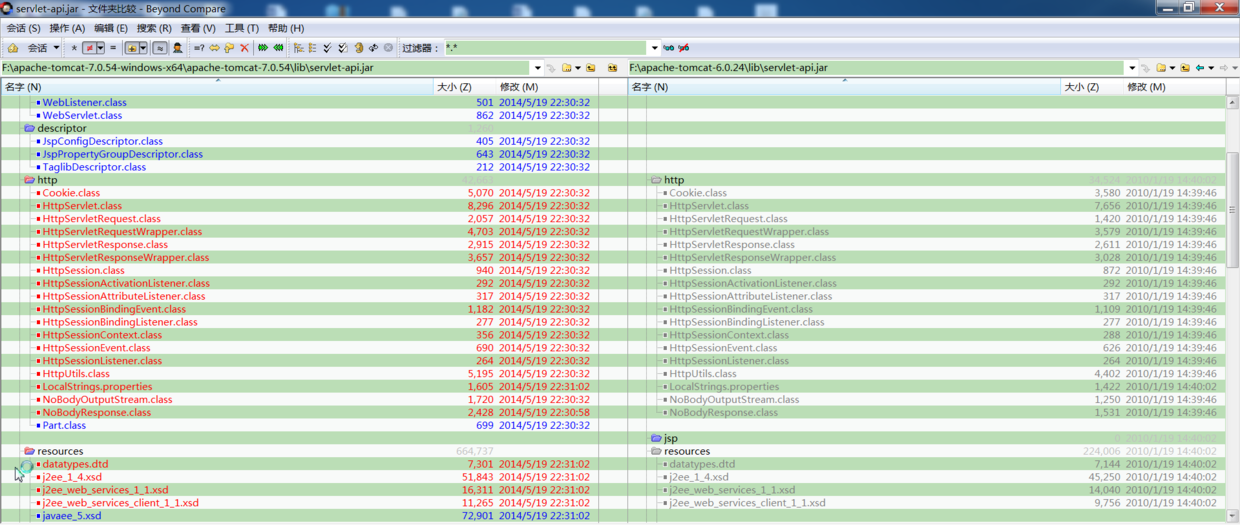Click the 过滤器 filter text field
1240x525 pixels.
coord(546,47)
